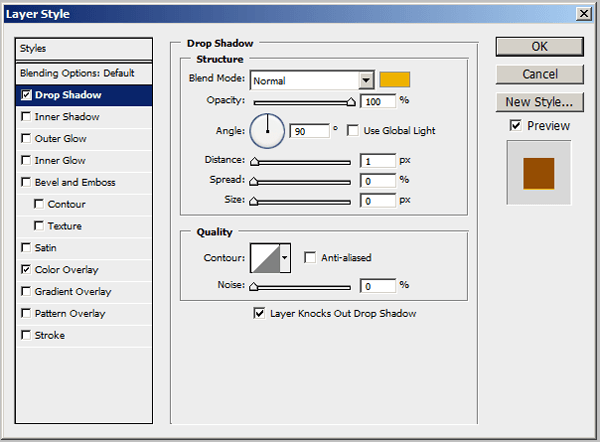Click the Distance slider handle

[x=254, y=161]
